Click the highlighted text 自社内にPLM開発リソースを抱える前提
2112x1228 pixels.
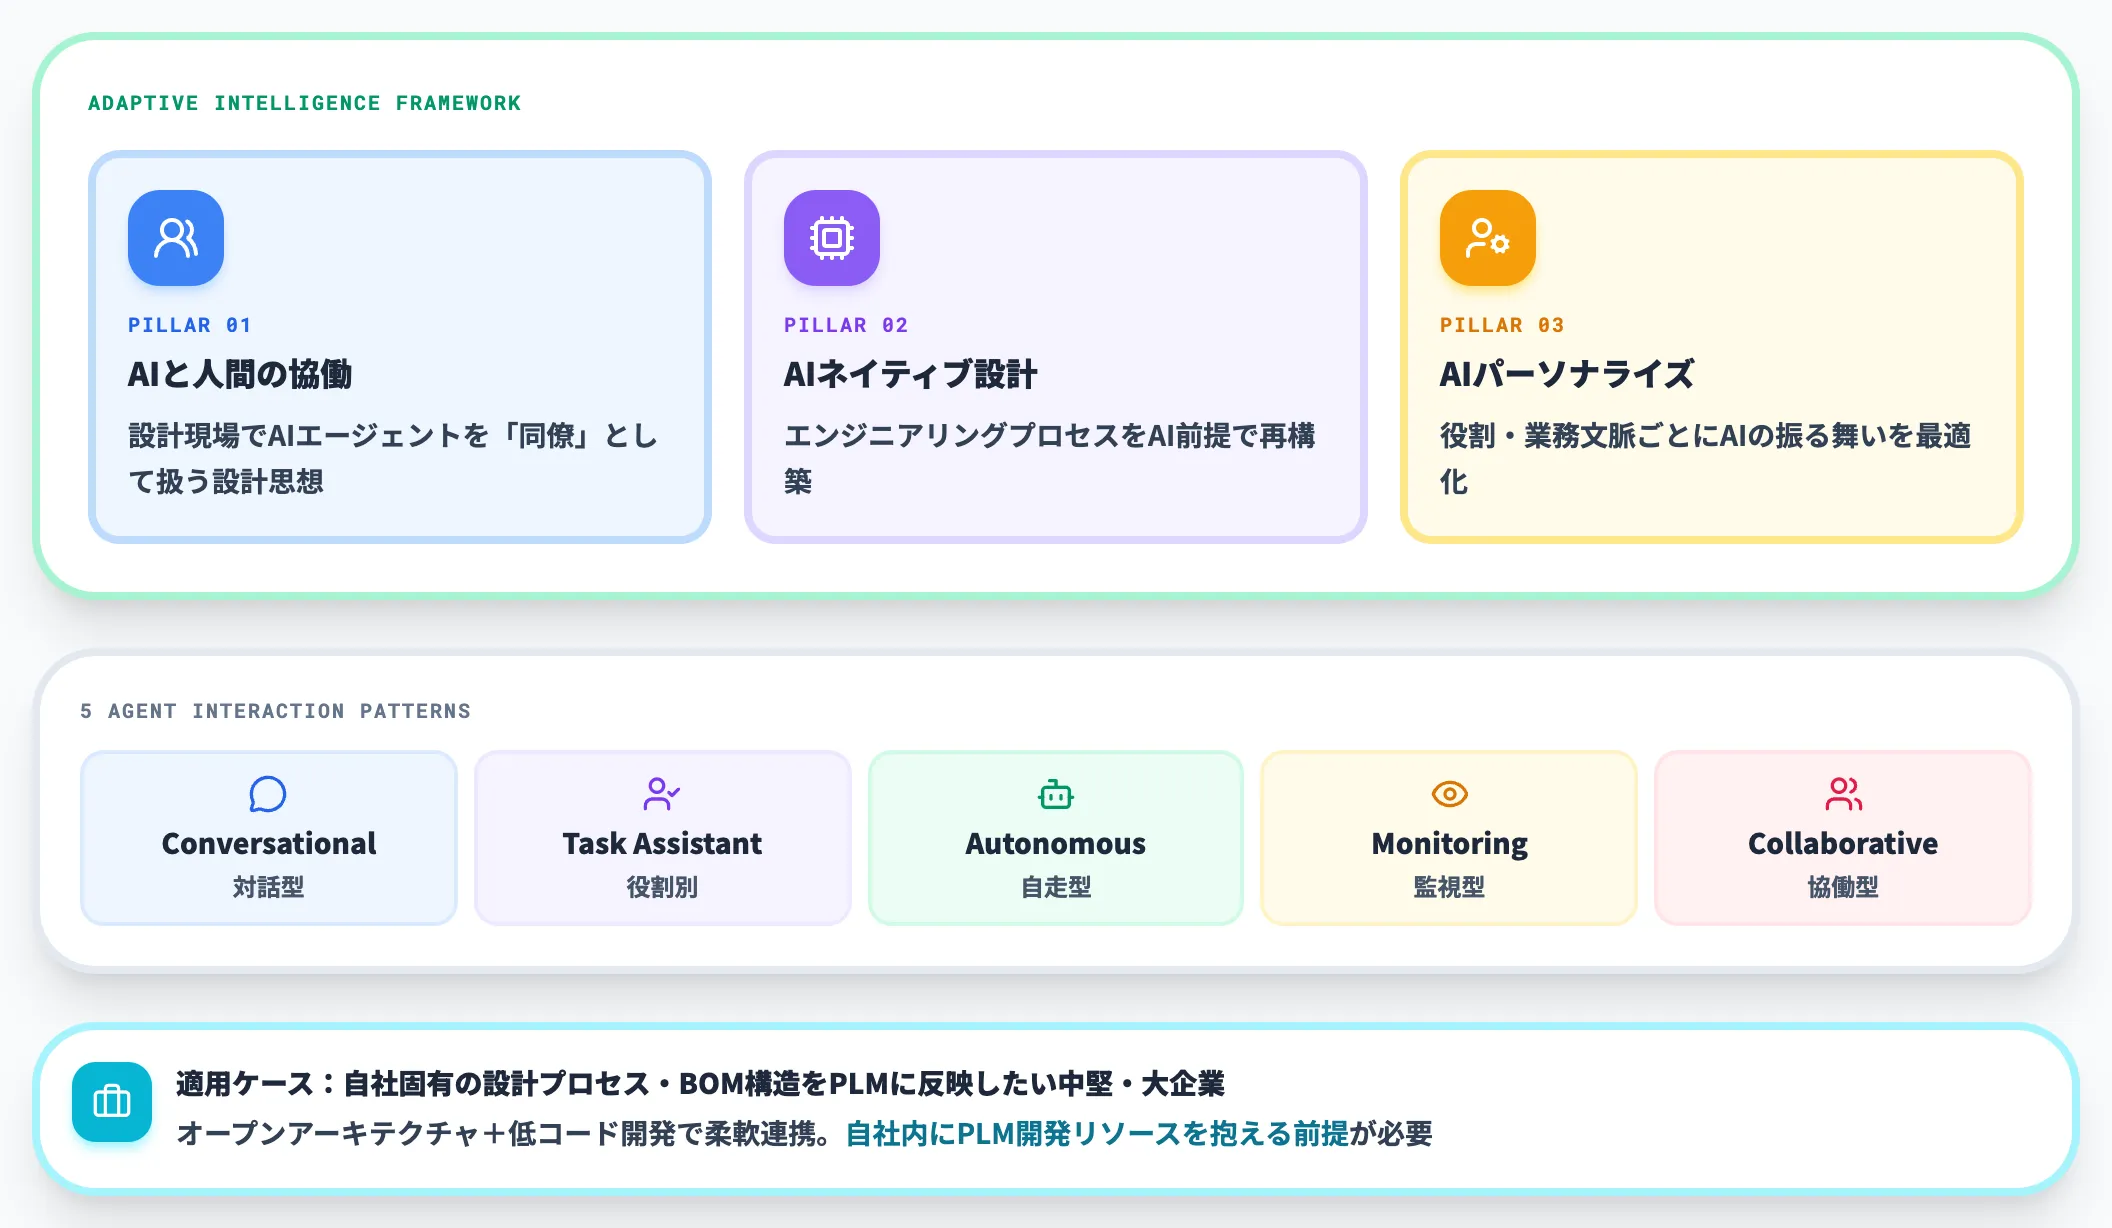[x=1097, y=1133]
